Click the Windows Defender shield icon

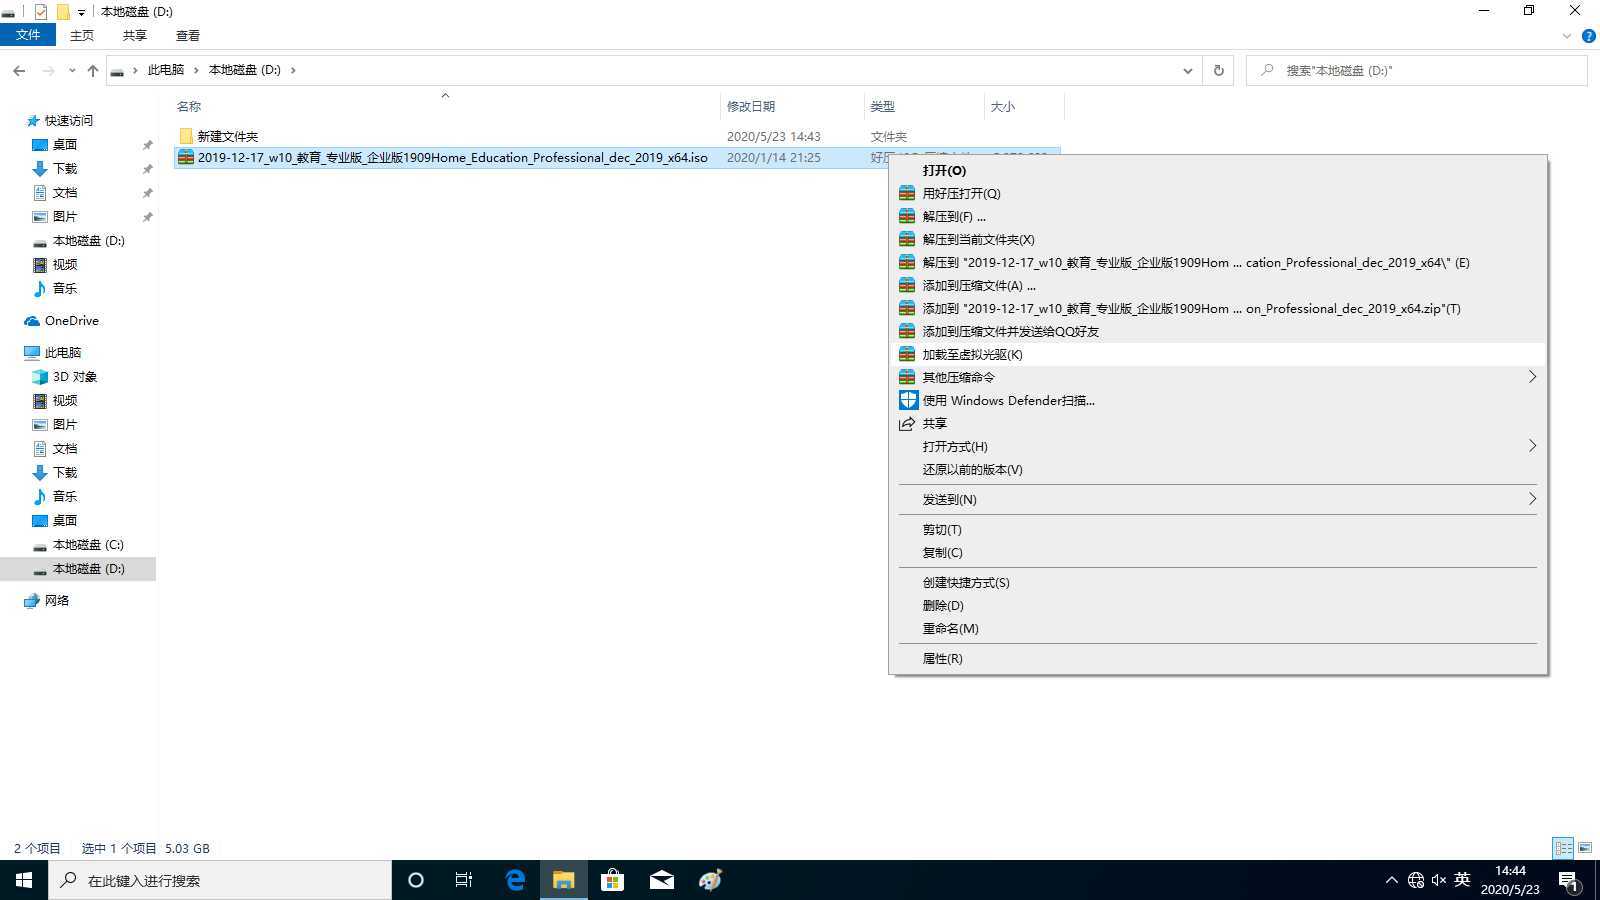point(907,400)
